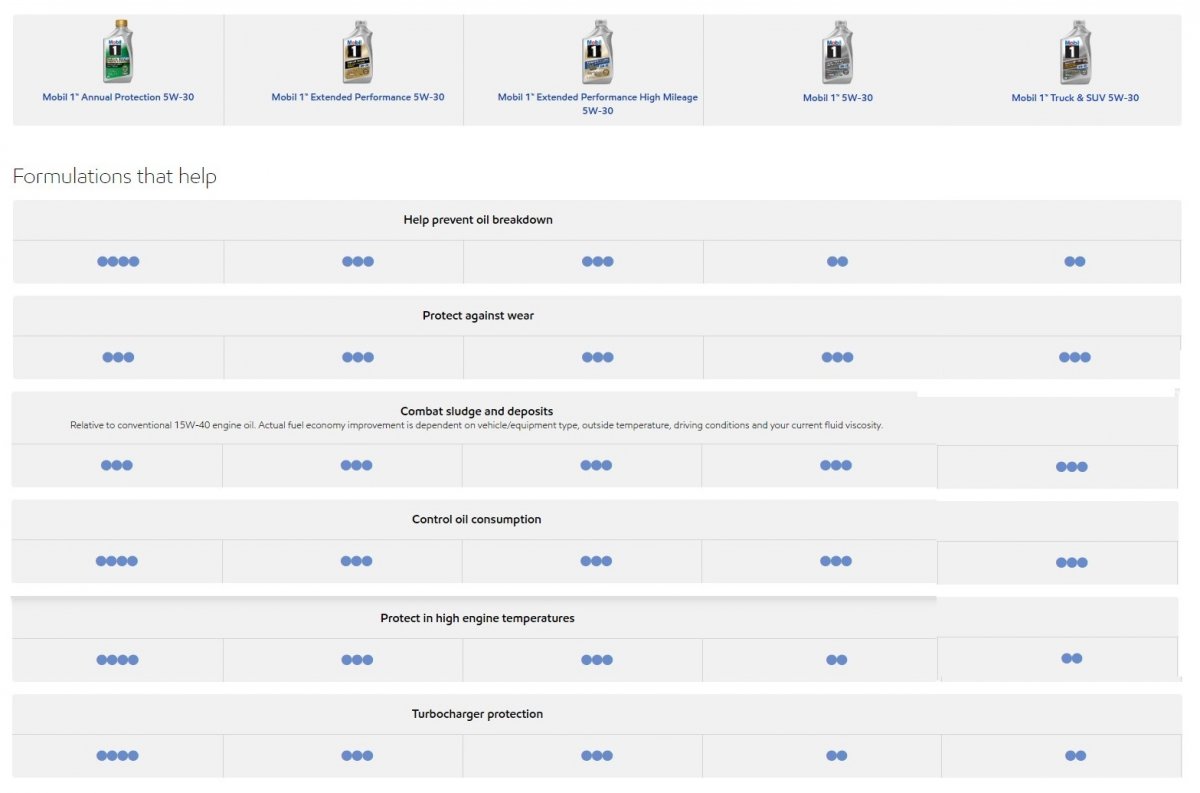The height and width of the screenshot is (793, 1200).
Task: Select the 'Combat sludge and deposits' heading
Action: [476, 411]
